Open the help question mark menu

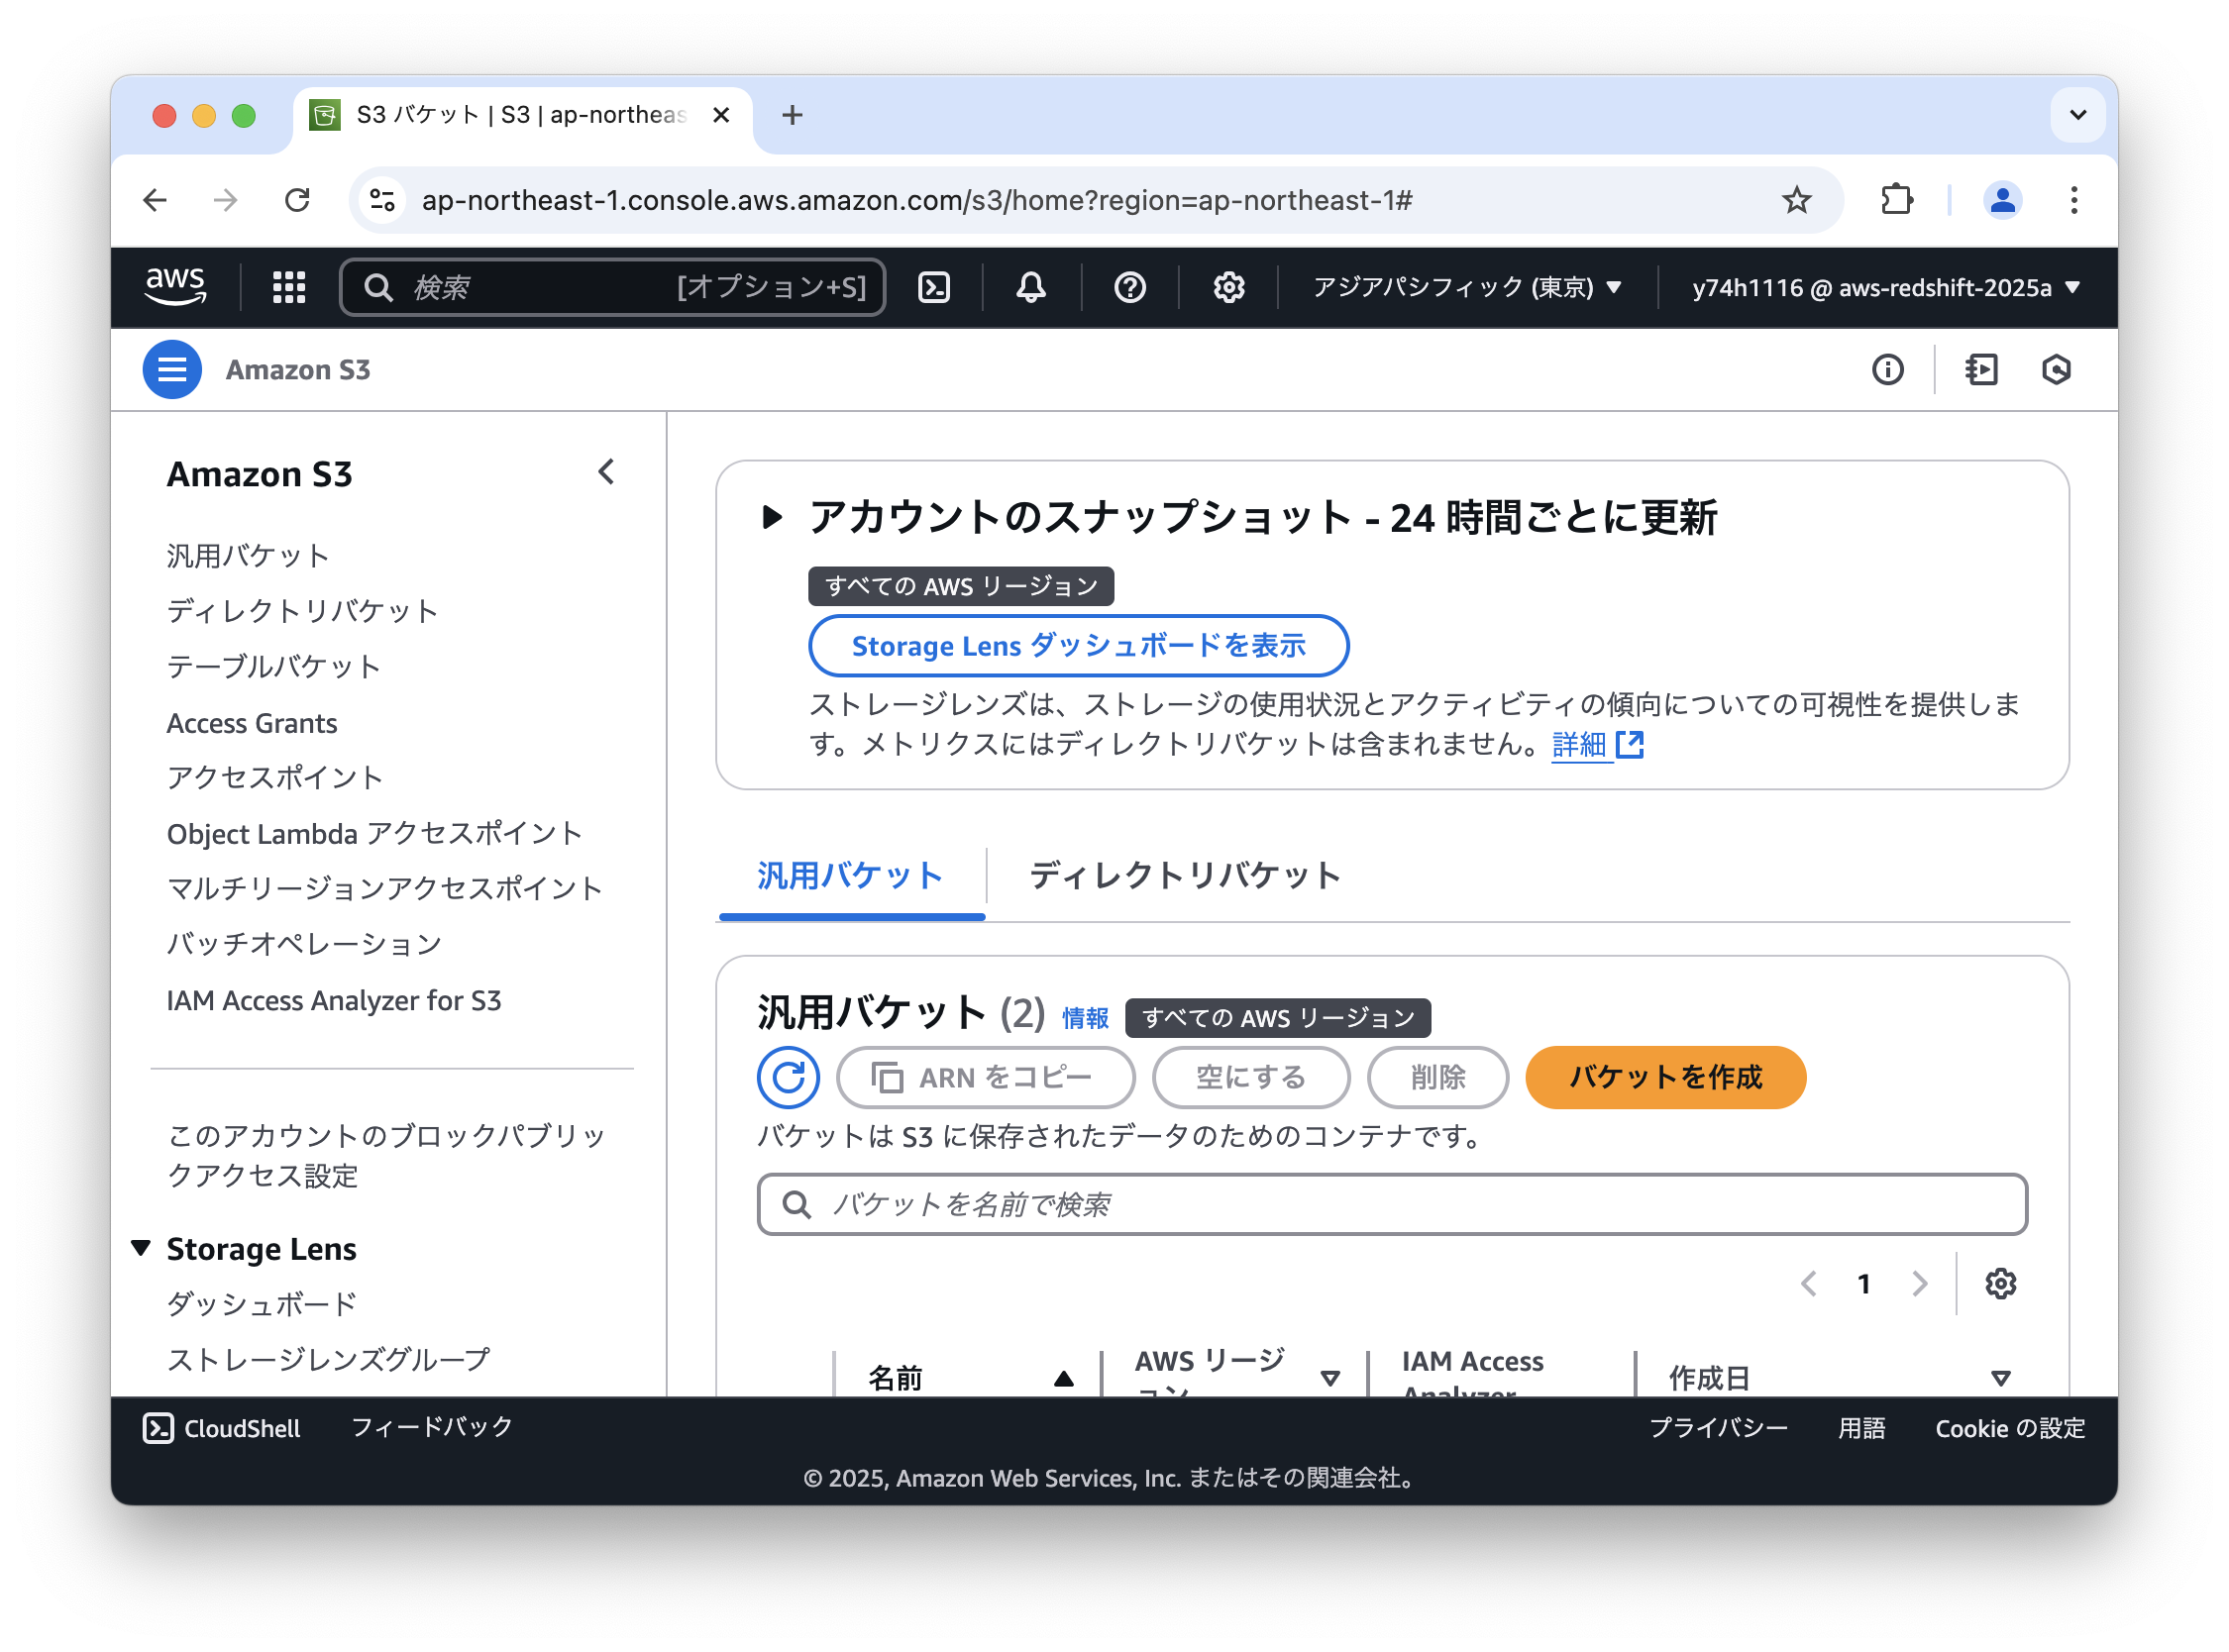pyautogui.click(x=1129, y=287)
